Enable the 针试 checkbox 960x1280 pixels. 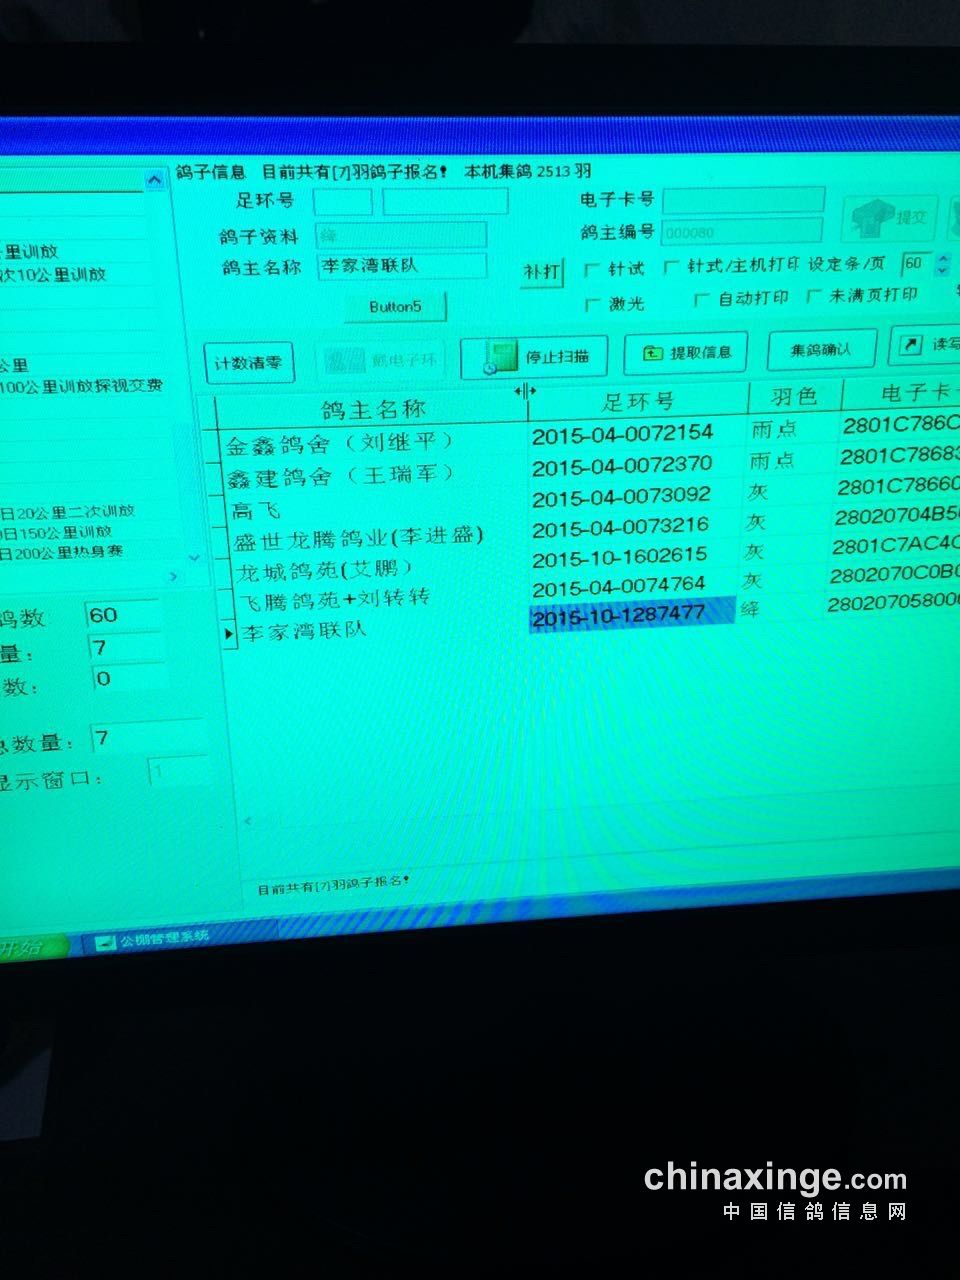point(591,270)
